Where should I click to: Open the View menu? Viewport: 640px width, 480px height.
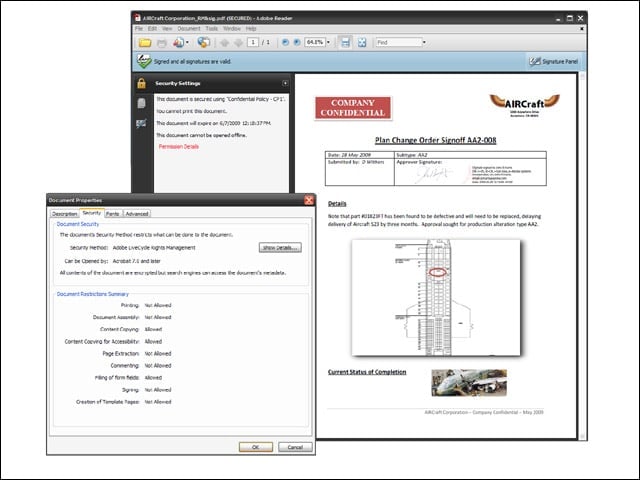pyautogui.click(x=167, y=29)
